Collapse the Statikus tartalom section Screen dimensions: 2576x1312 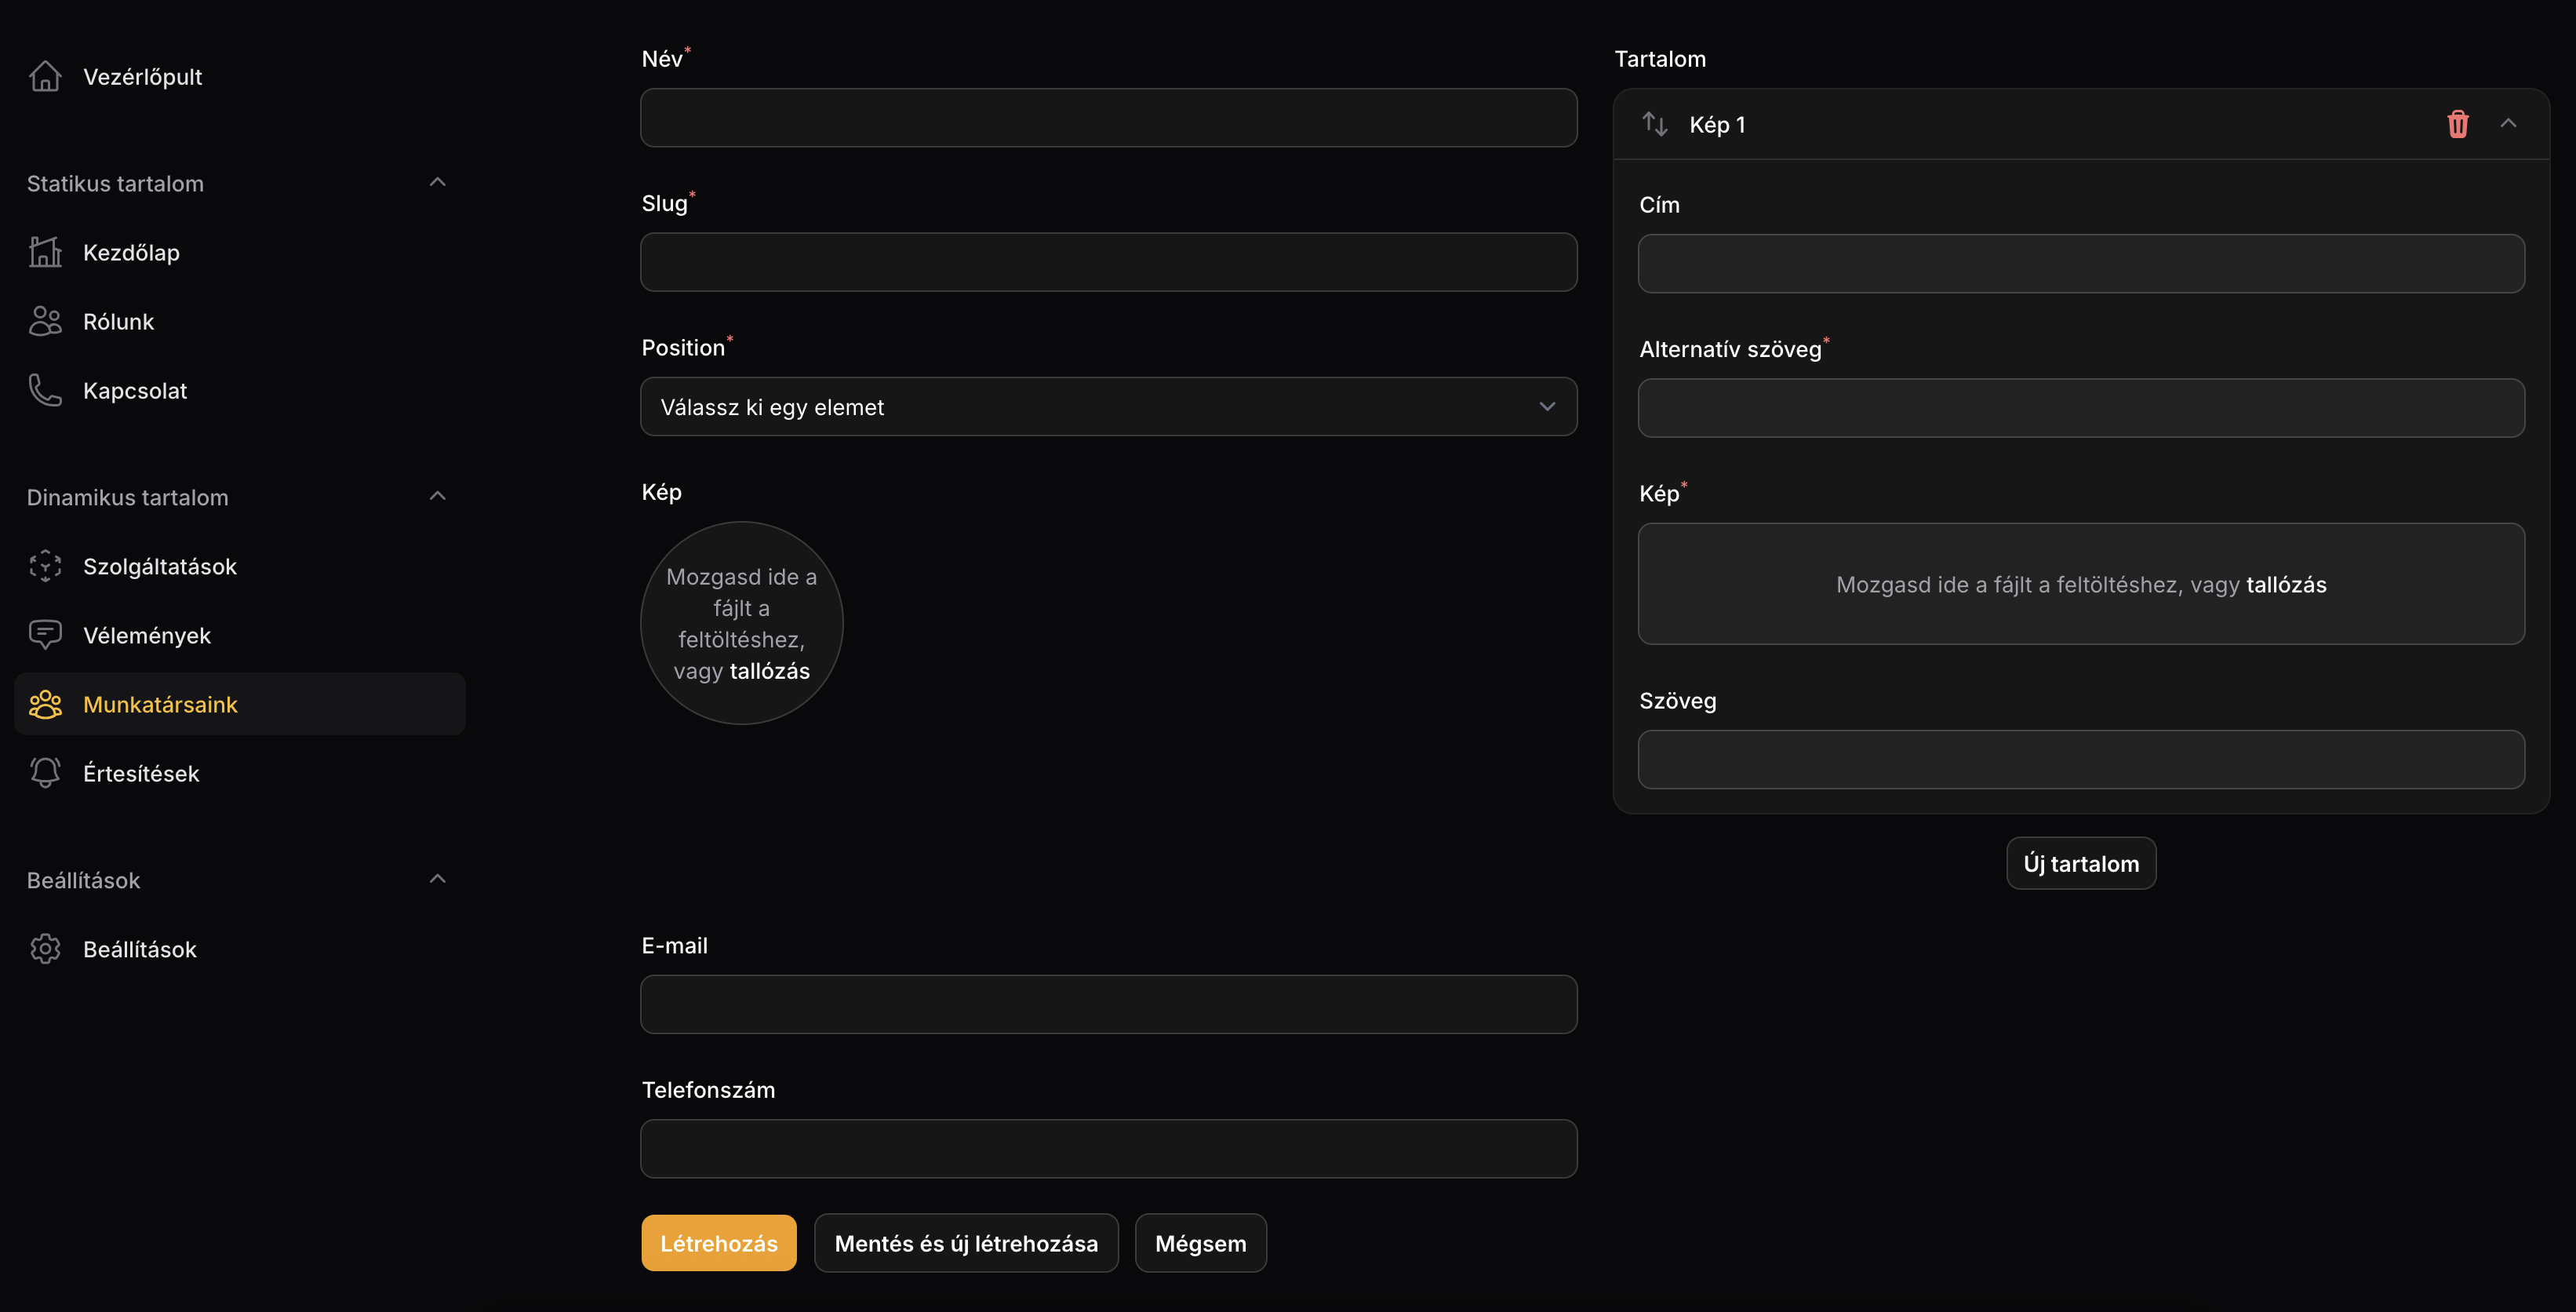[x=437, y=182]
